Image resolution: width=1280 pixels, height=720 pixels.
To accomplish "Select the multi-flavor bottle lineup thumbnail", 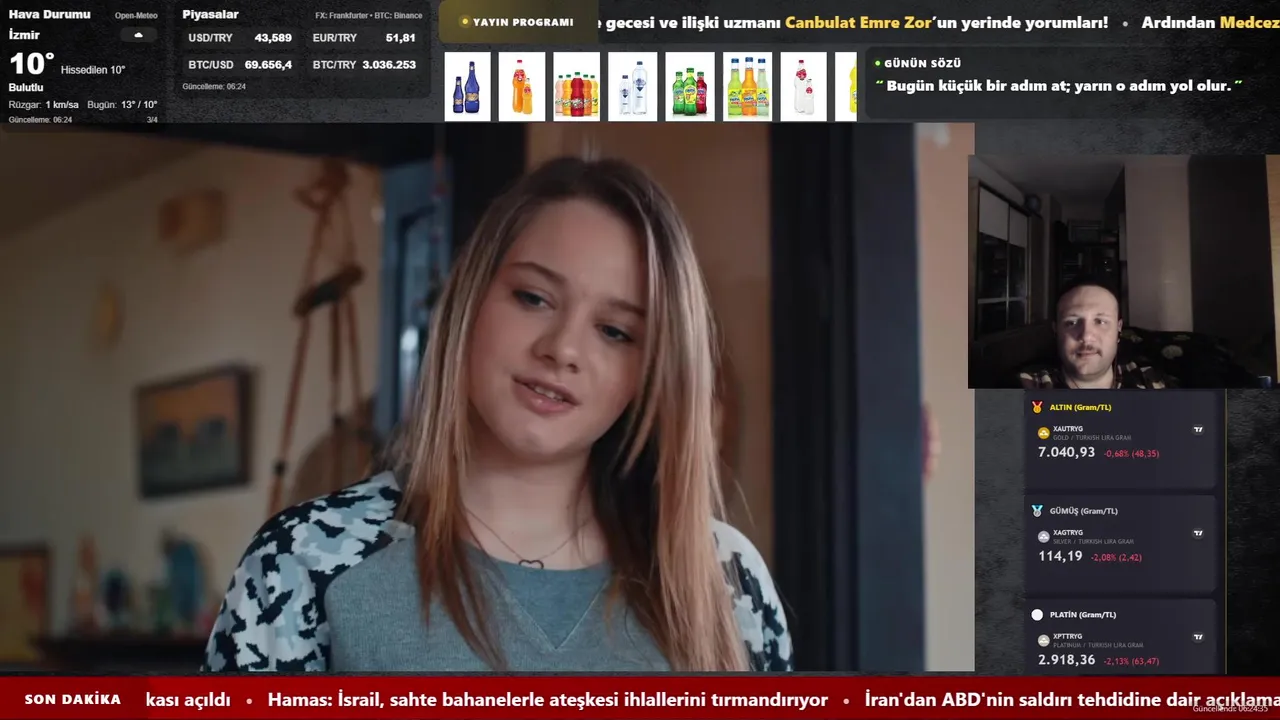I will pyautogui.click(x=577, y=87).
